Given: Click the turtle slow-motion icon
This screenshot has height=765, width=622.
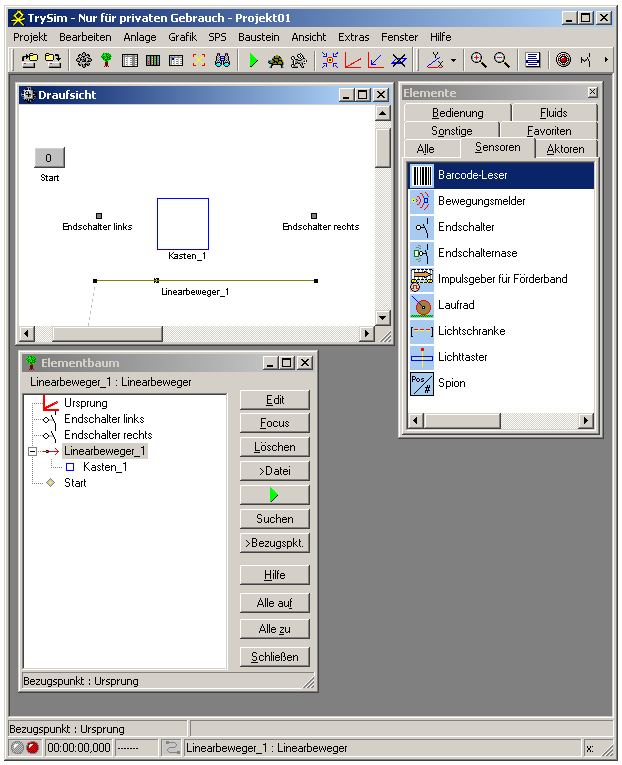Looking at the screenshot, I should pos(275,60).
